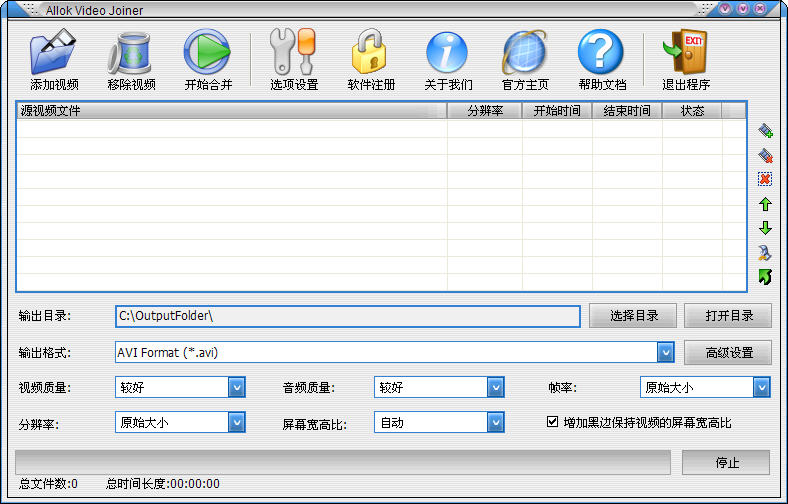This screenshot has height=504, width=788.
Task: Click the side icon above the curved arrow
Action: pyautogui.click(x=765, y=252)
